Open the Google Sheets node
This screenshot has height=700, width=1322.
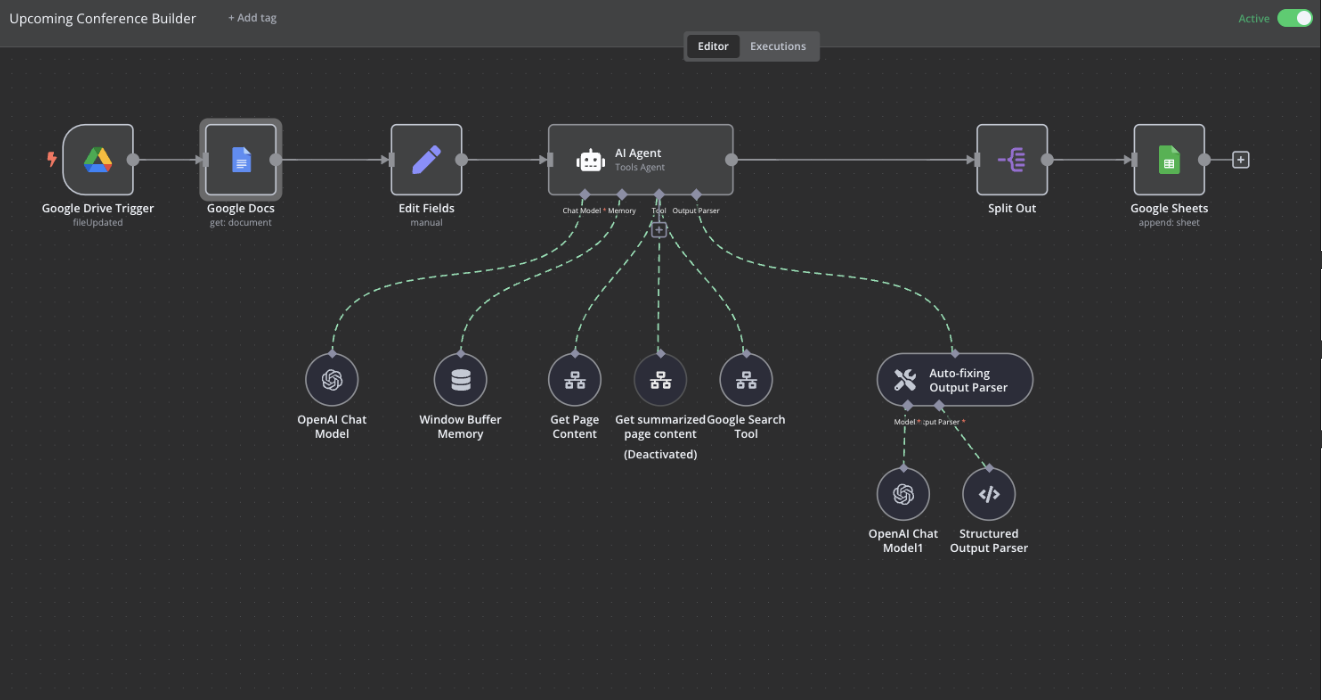[1168, 159]
